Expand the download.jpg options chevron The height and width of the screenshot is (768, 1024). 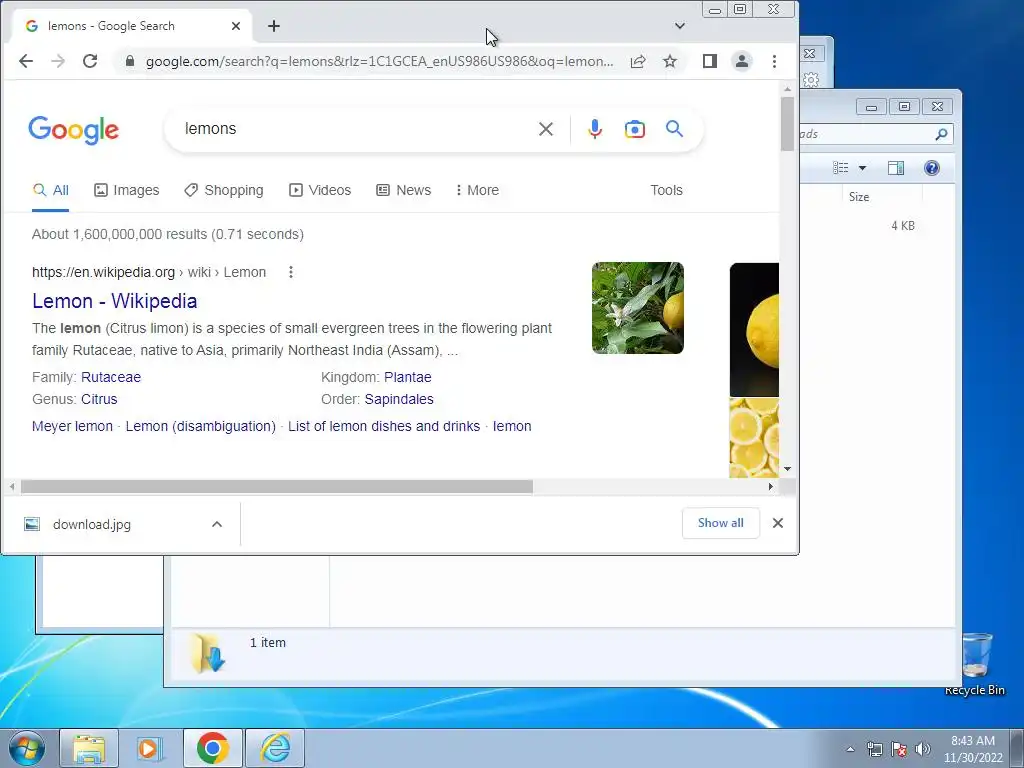pos(217,524)
